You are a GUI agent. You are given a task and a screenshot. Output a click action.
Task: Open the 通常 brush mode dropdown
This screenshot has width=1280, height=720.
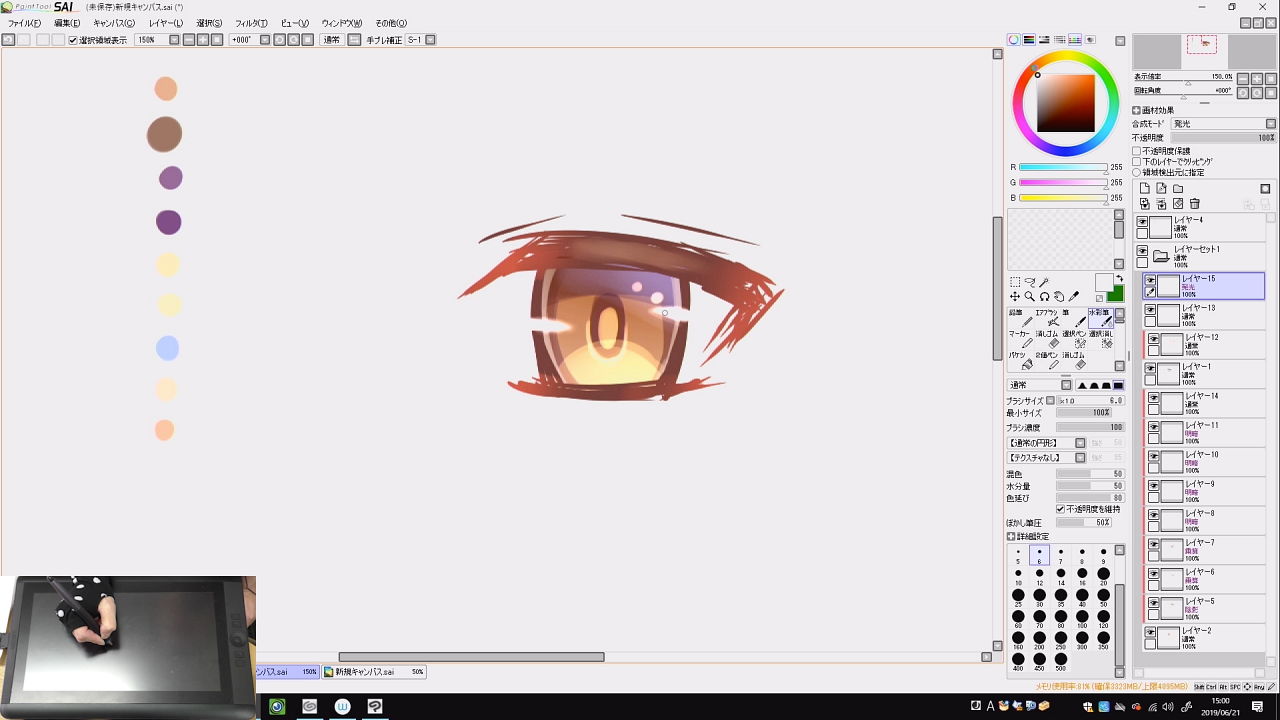coord(1066,385)
